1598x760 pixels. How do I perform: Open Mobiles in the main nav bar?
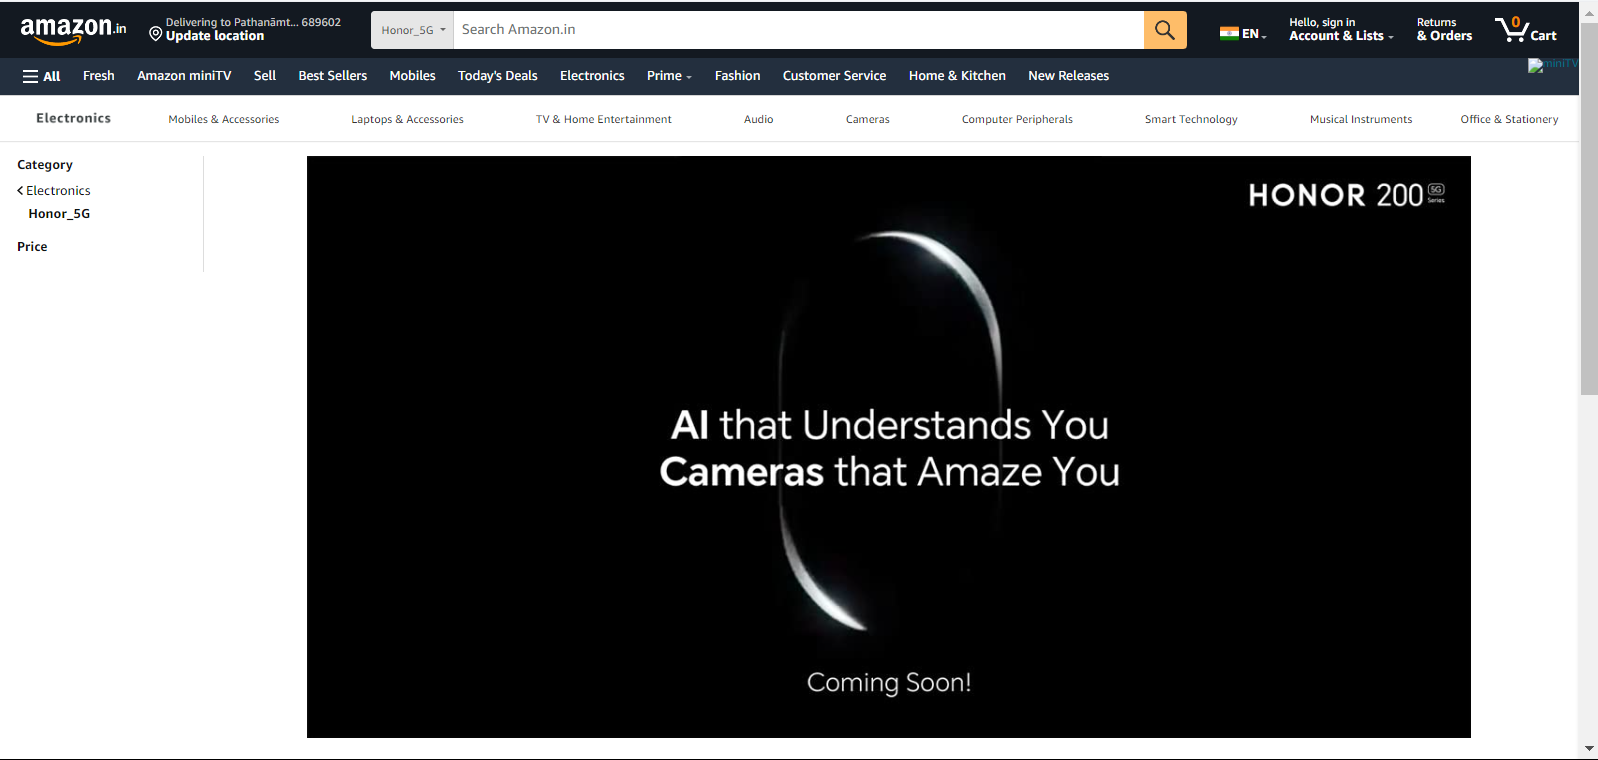point(413,76)
